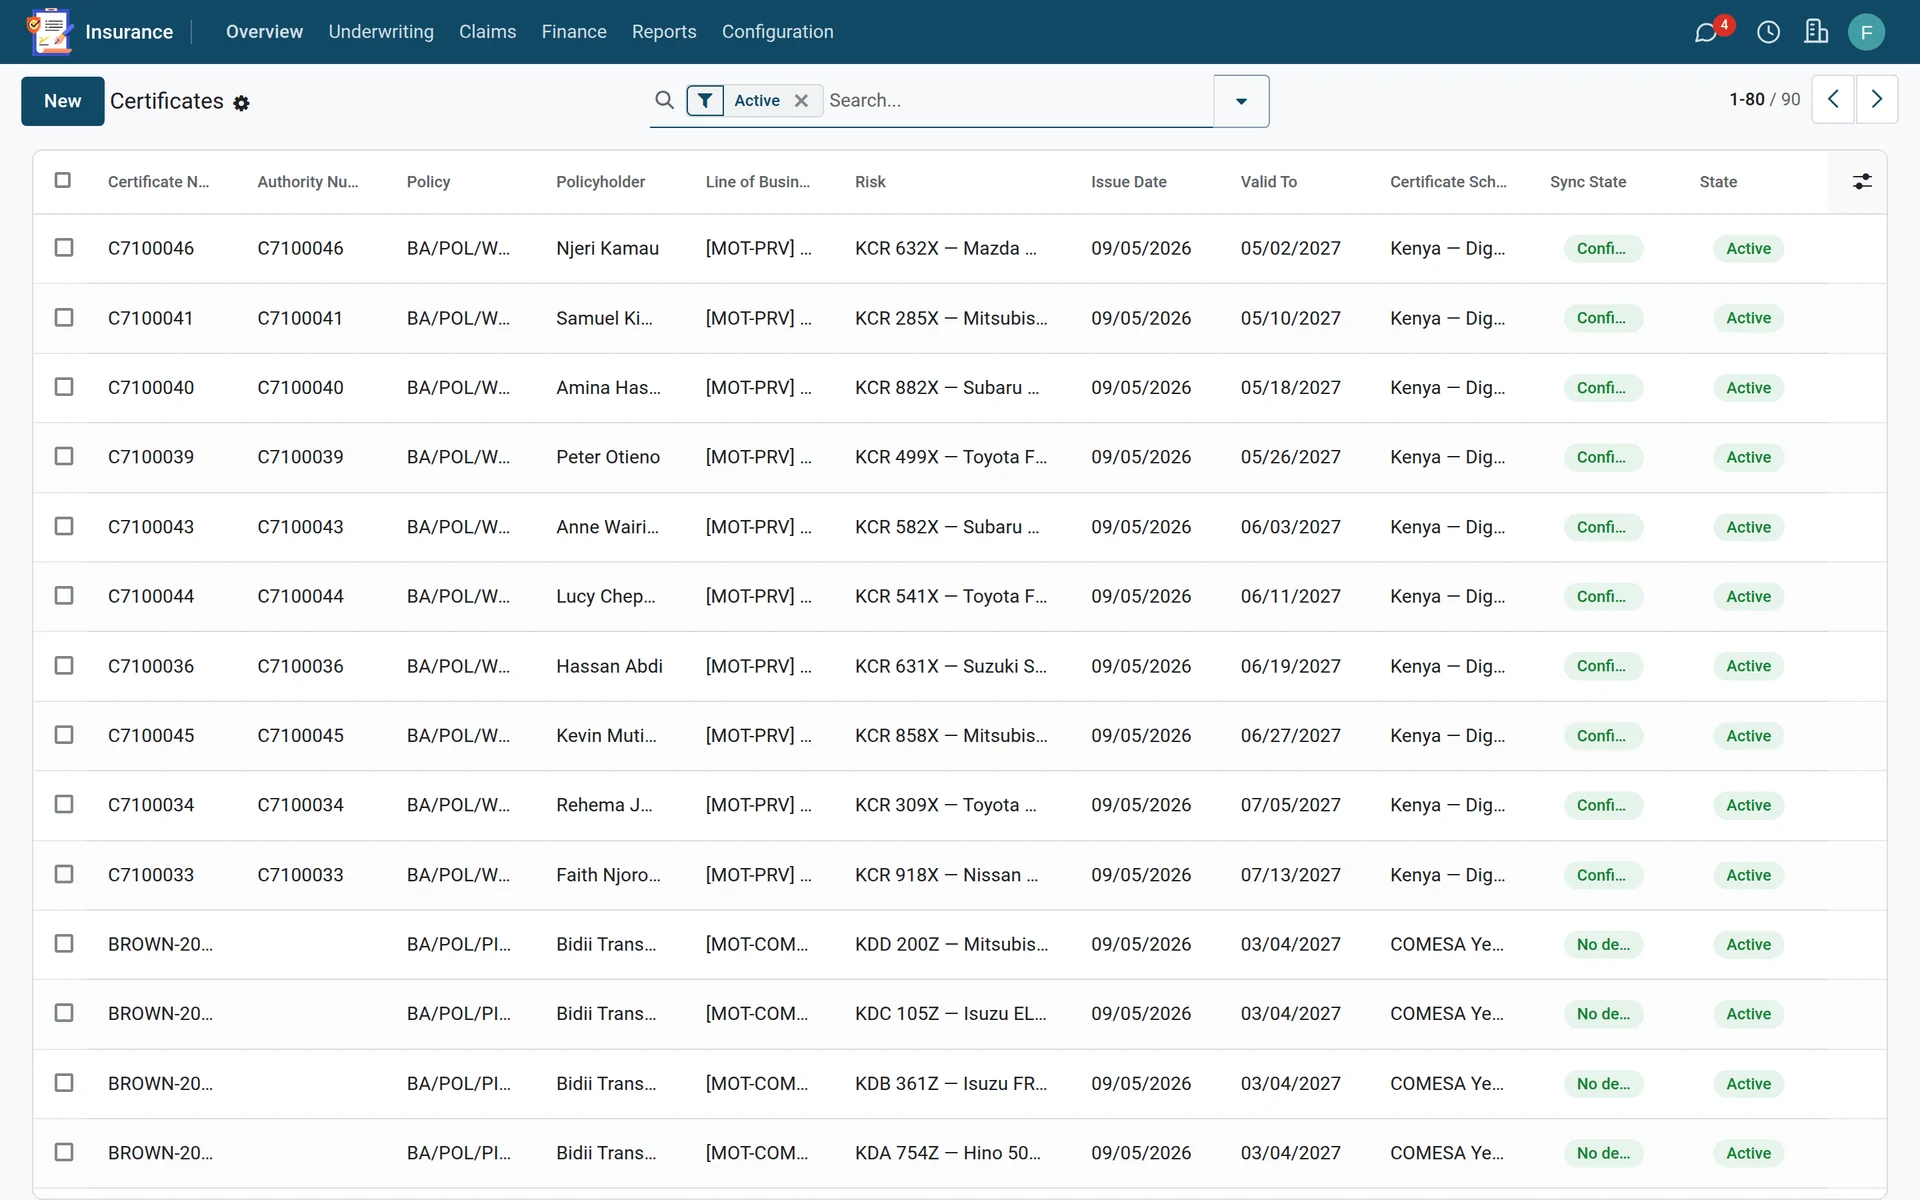Click the Hassan Abdi policyholder cell
This screenshot has height=1200, width=1920.
coord(609,666)
